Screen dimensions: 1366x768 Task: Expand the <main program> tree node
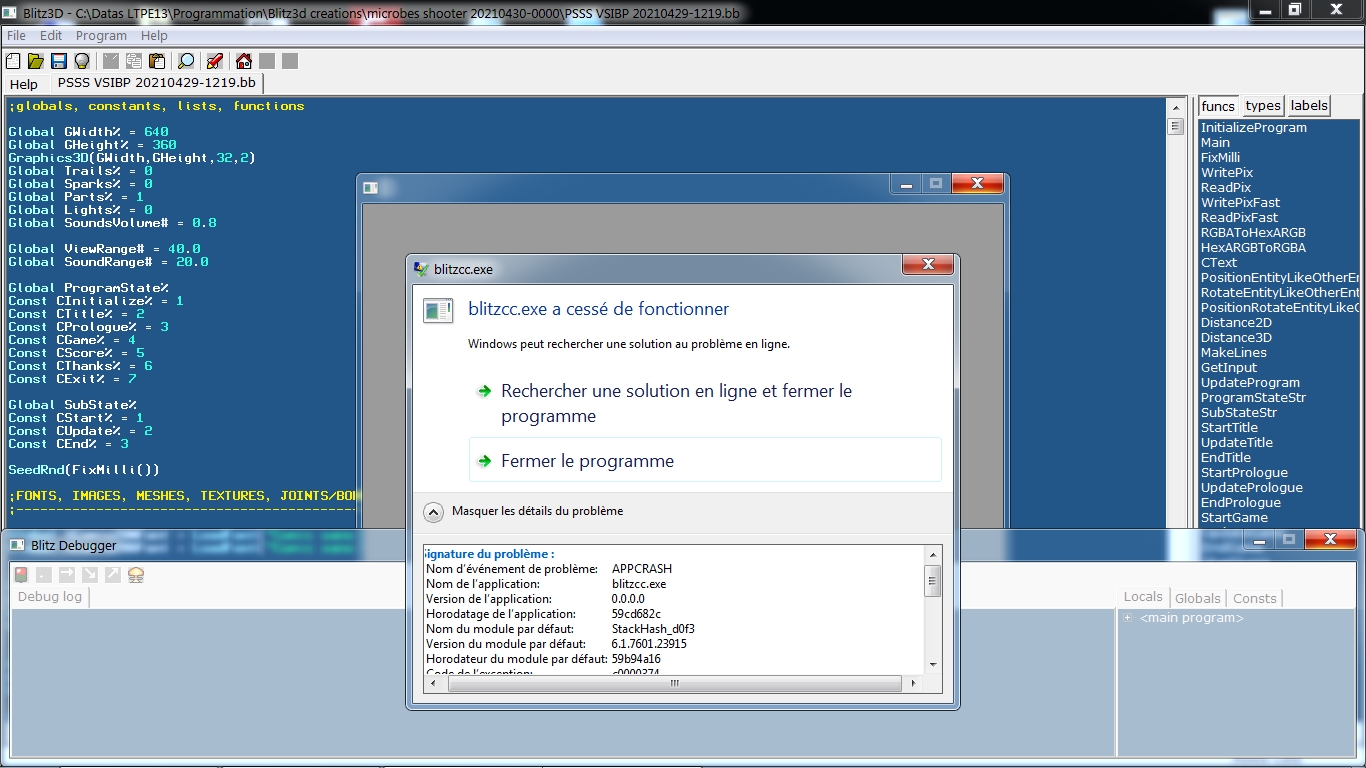pos(1127,618)
